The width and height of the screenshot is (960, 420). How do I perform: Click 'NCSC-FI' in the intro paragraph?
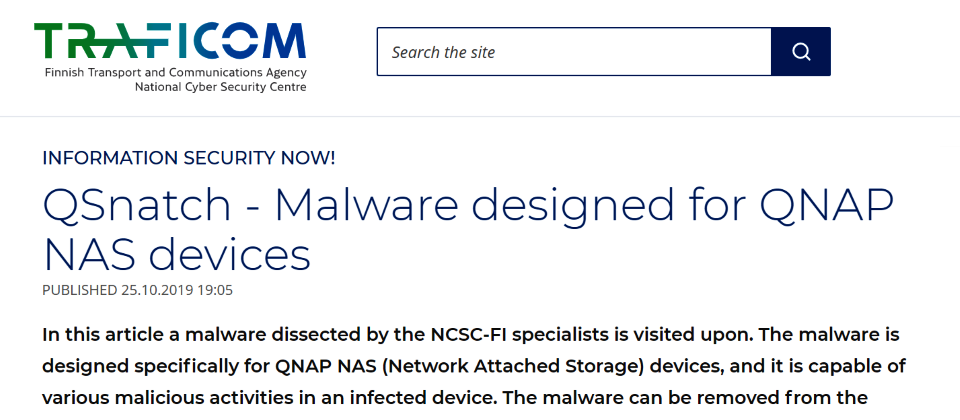click(471, 335)
